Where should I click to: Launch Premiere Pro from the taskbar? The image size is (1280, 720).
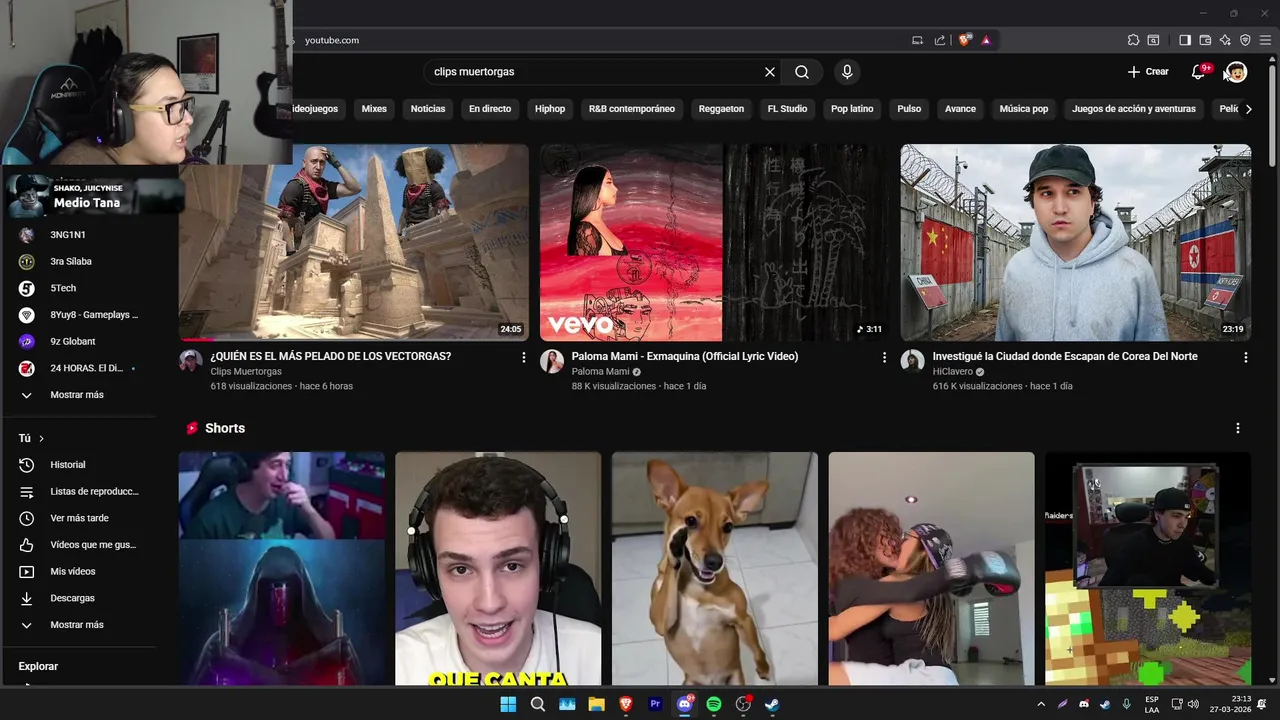(655, 704)
